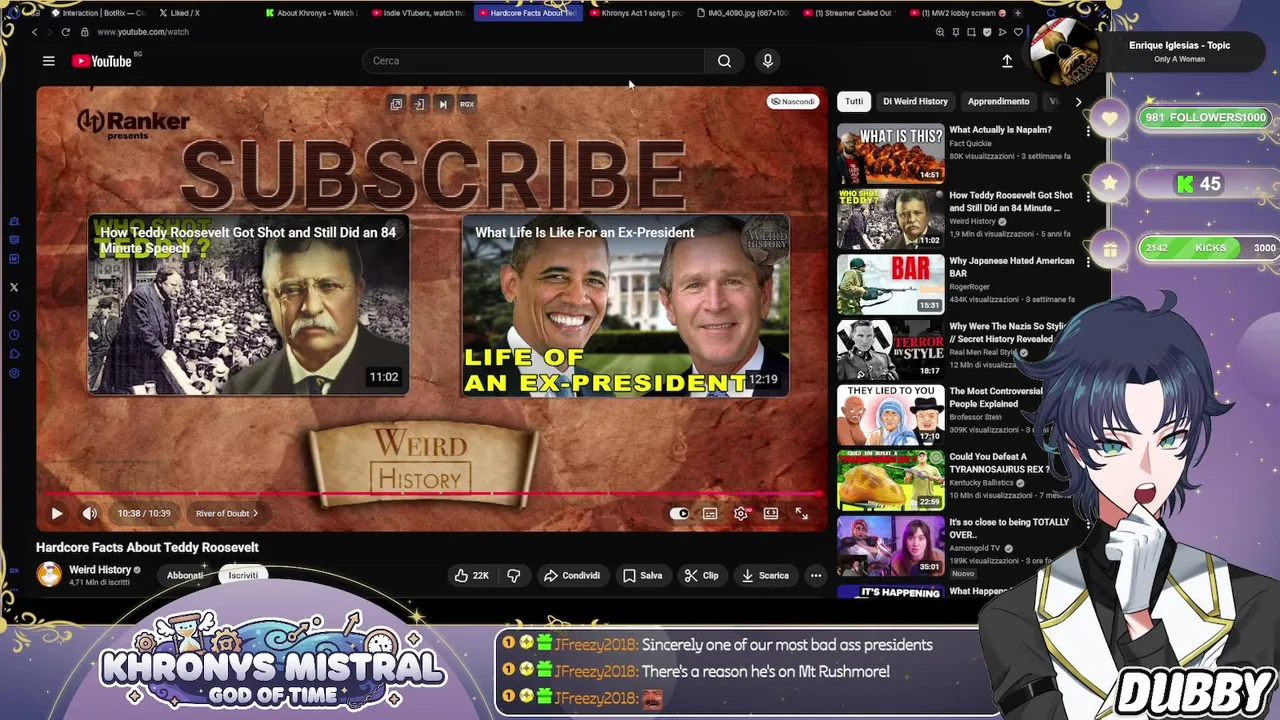The image size is (1280, 720).
Task: Switch to IMG_4090.jpg browser tab
Action: coord(742,13)
